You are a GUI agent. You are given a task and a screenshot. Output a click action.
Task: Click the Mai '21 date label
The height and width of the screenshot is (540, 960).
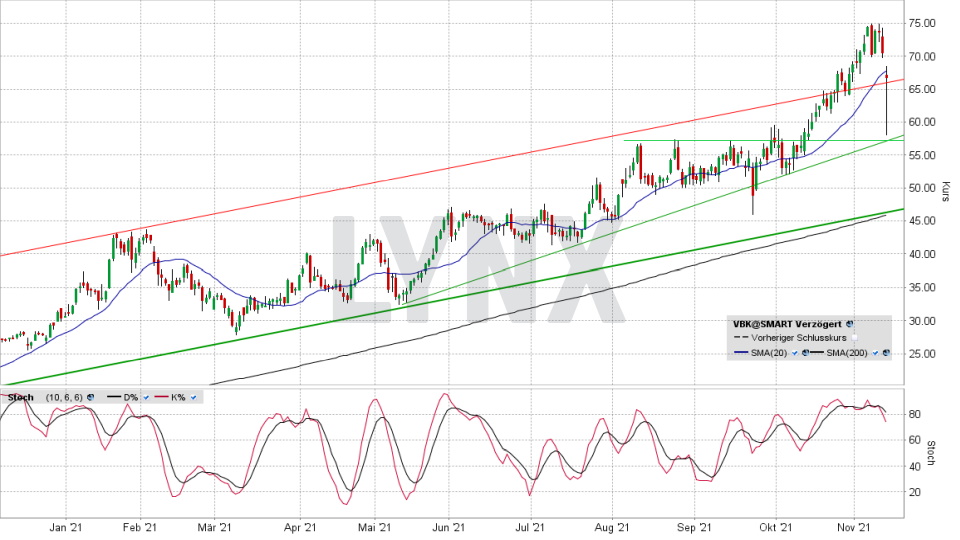tap(375, 527)
